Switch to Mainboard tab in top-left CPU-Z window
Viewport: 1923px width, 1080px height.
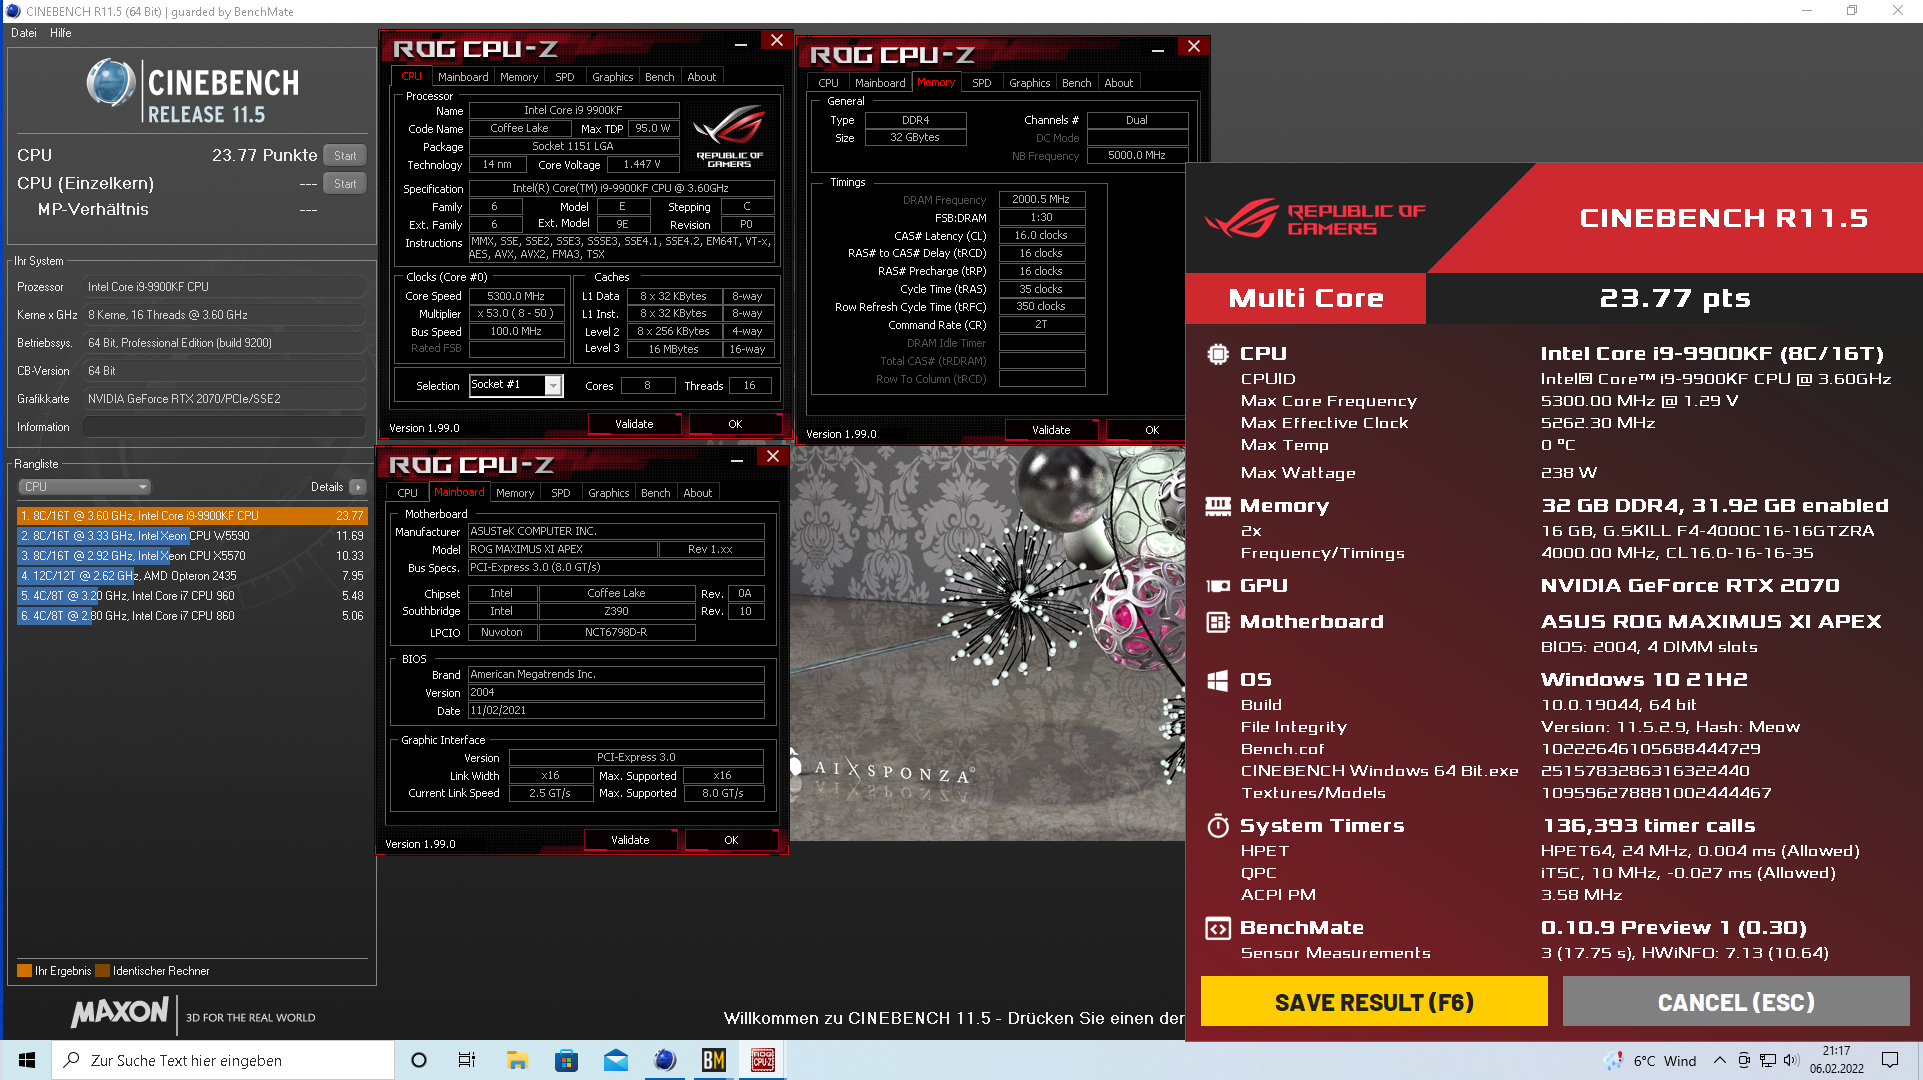(463, 77)
